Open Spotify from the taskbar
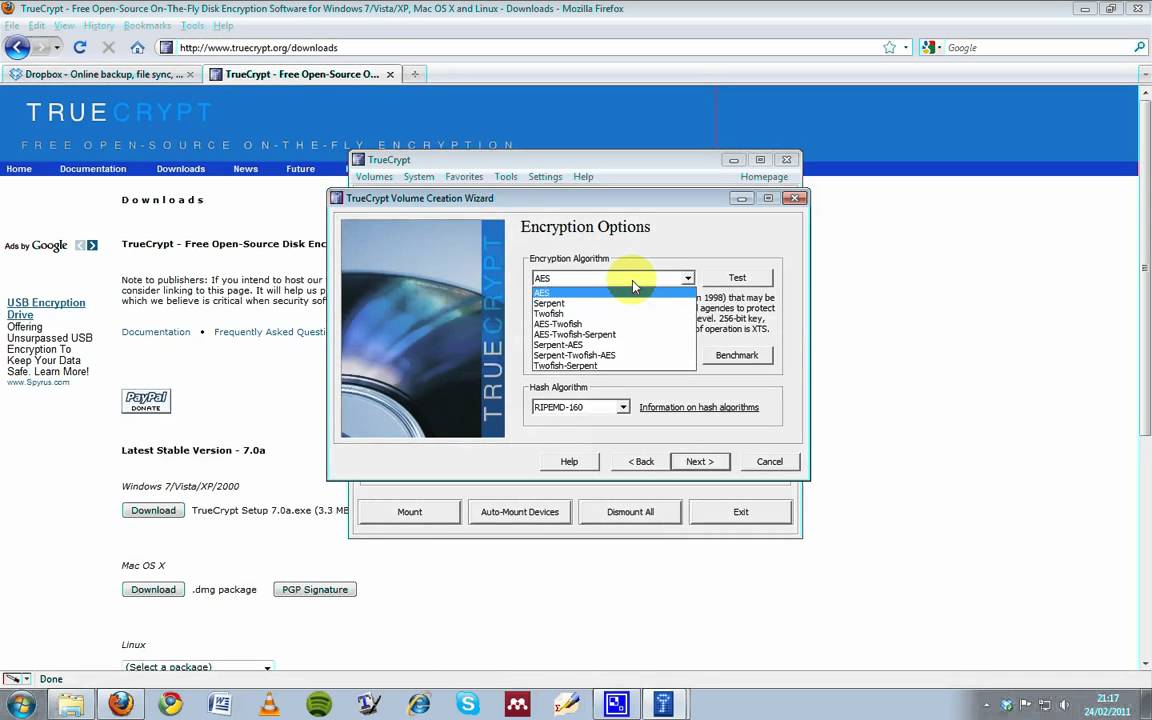This screenshot has width=1152, height=720. 319,704
